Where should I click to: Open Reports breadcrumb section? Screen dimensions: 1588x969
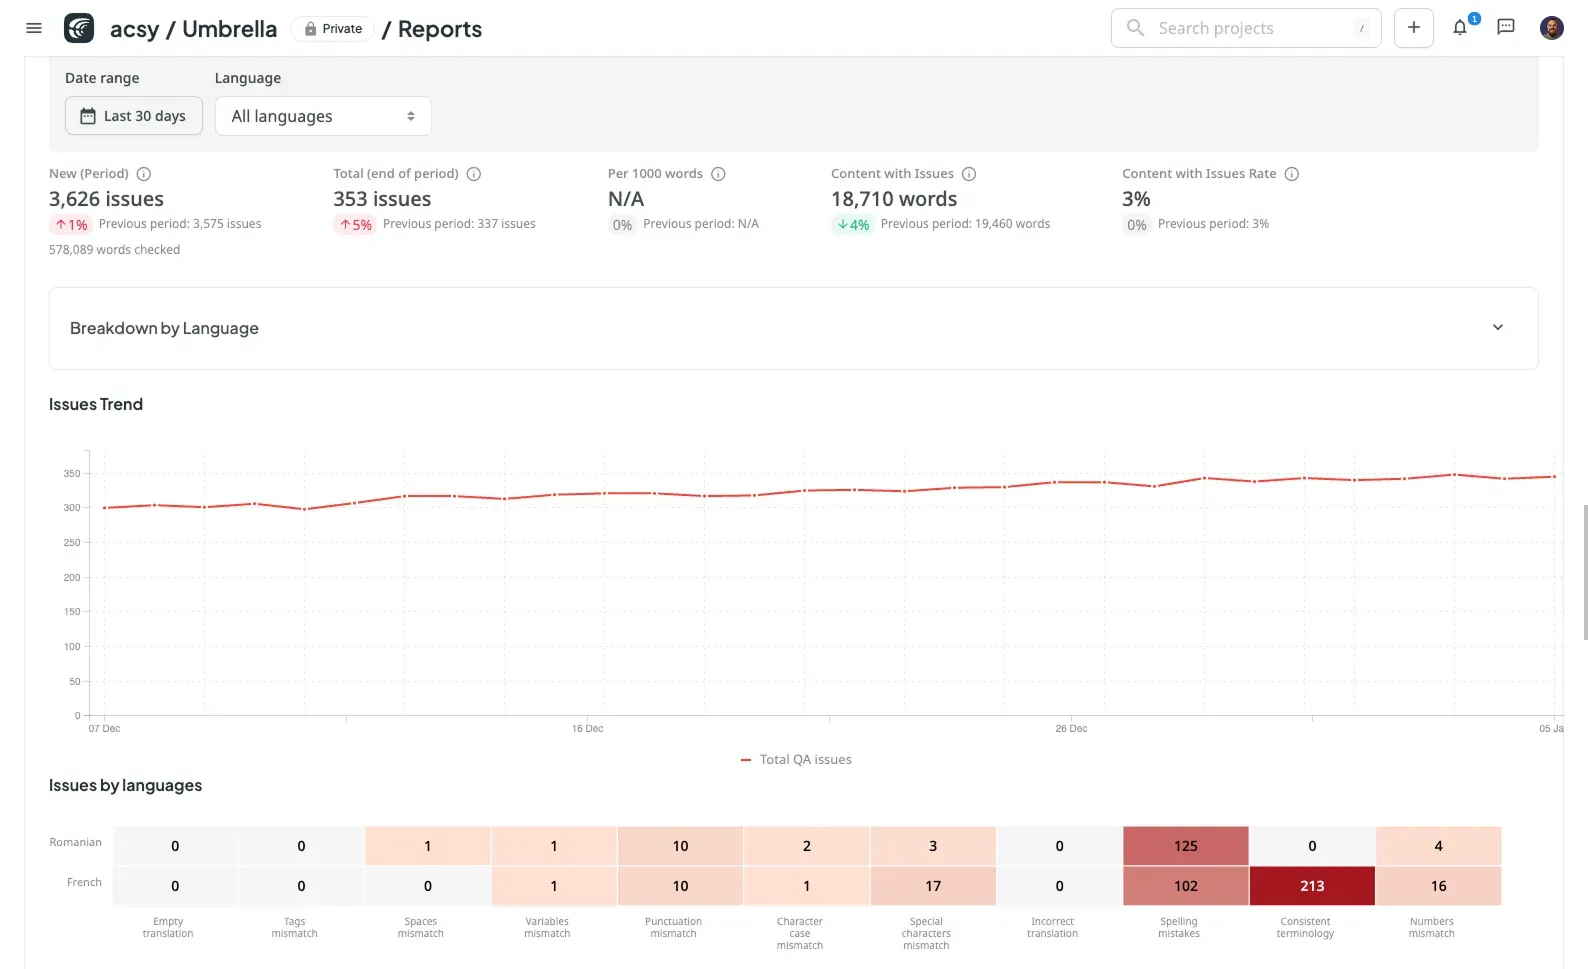[x=439, y=29]
